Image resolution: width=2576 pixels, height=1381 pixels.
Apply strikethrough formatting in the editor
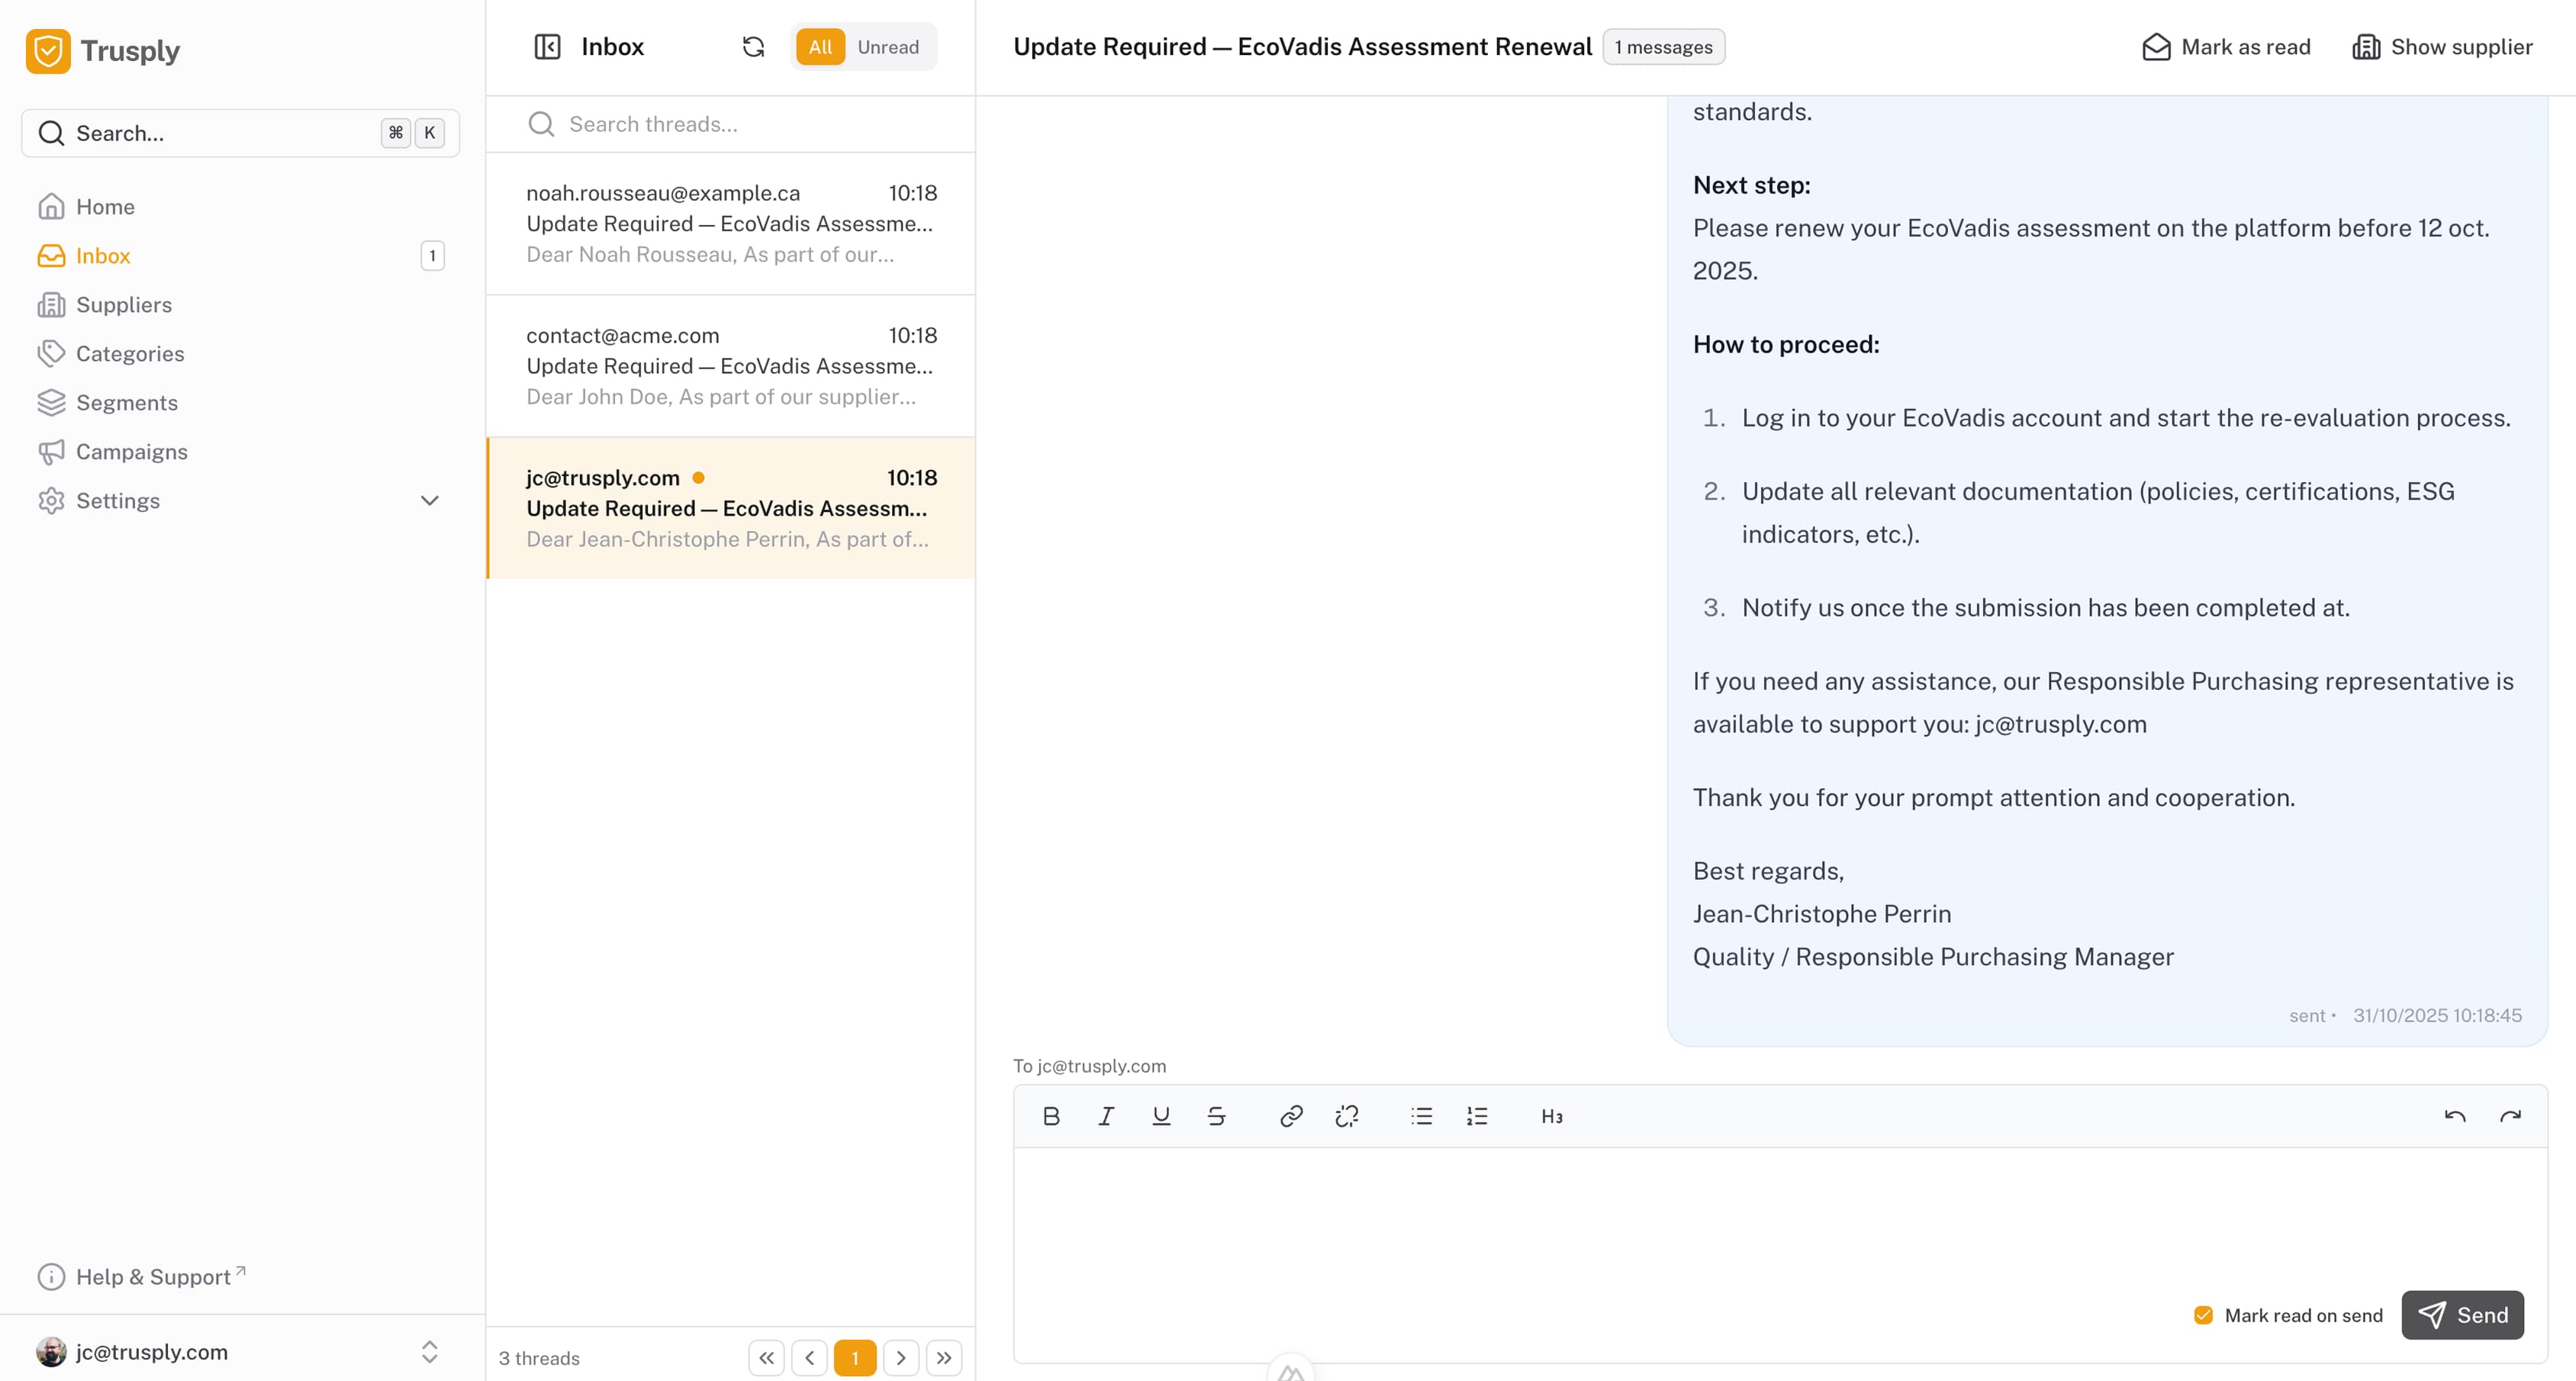[1216, 1116]
